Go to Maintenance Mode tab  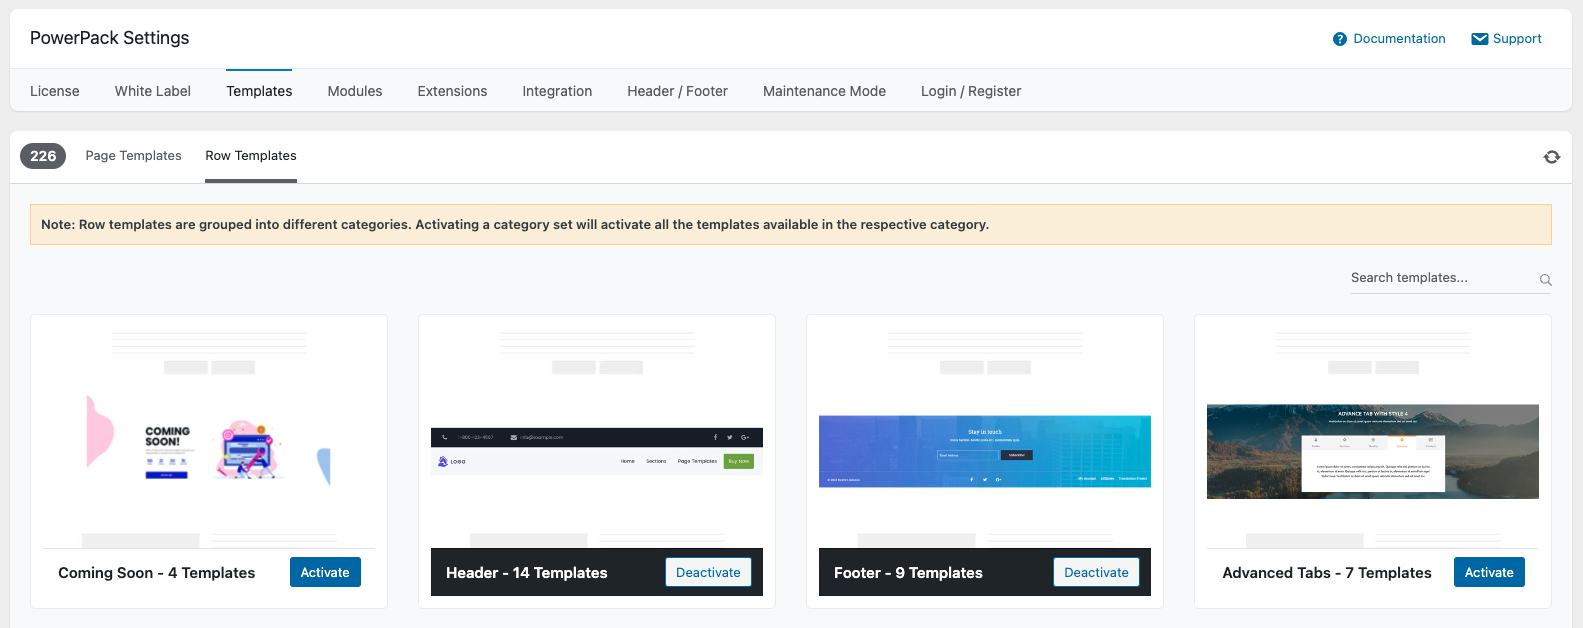824,91
